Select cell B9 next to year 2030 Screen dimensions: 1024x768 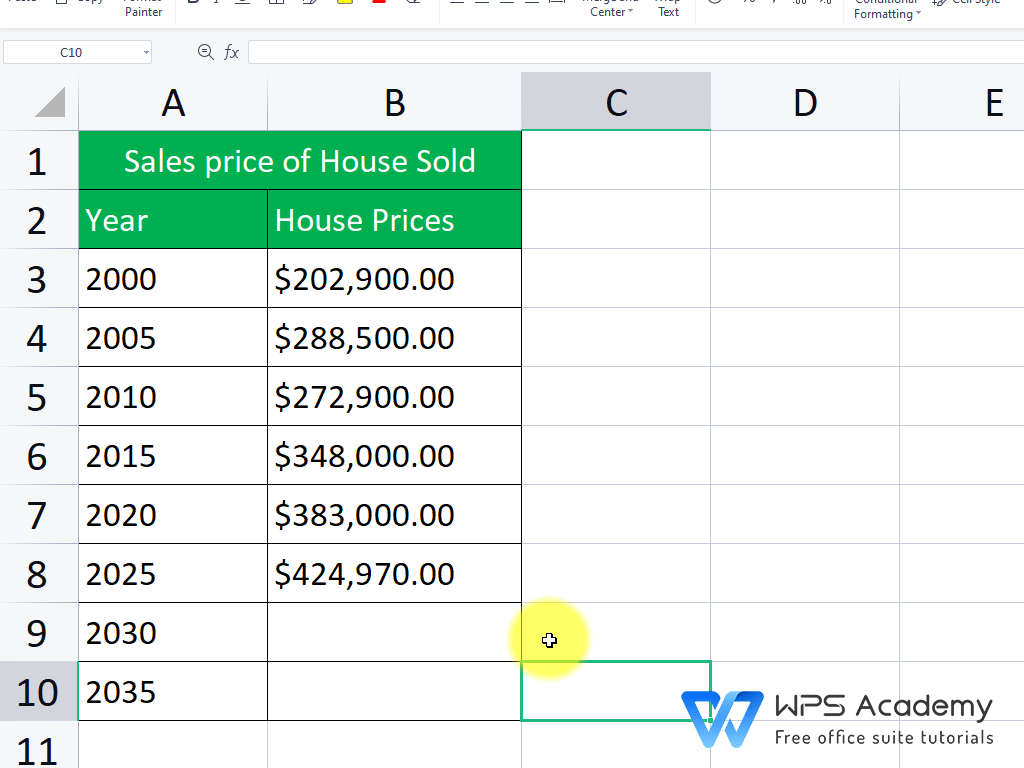[x=394, y=632]
